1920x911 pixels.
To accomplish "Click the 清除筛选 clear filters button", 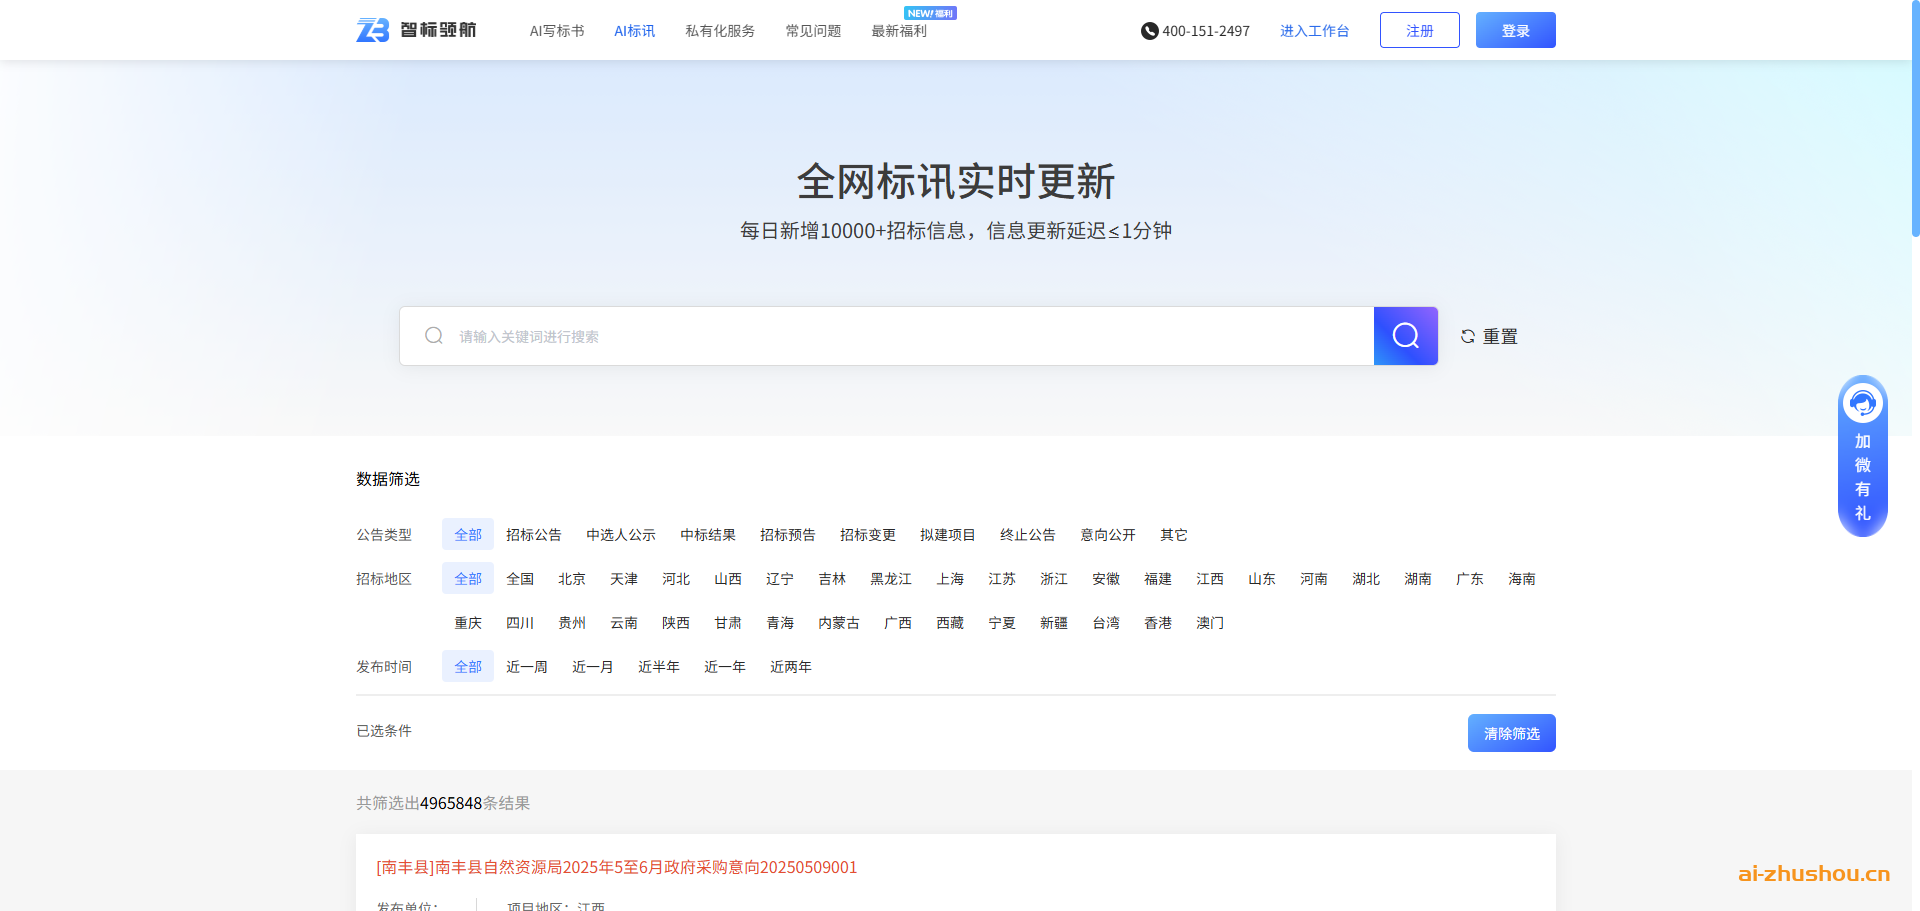I will pos(1511,732).
